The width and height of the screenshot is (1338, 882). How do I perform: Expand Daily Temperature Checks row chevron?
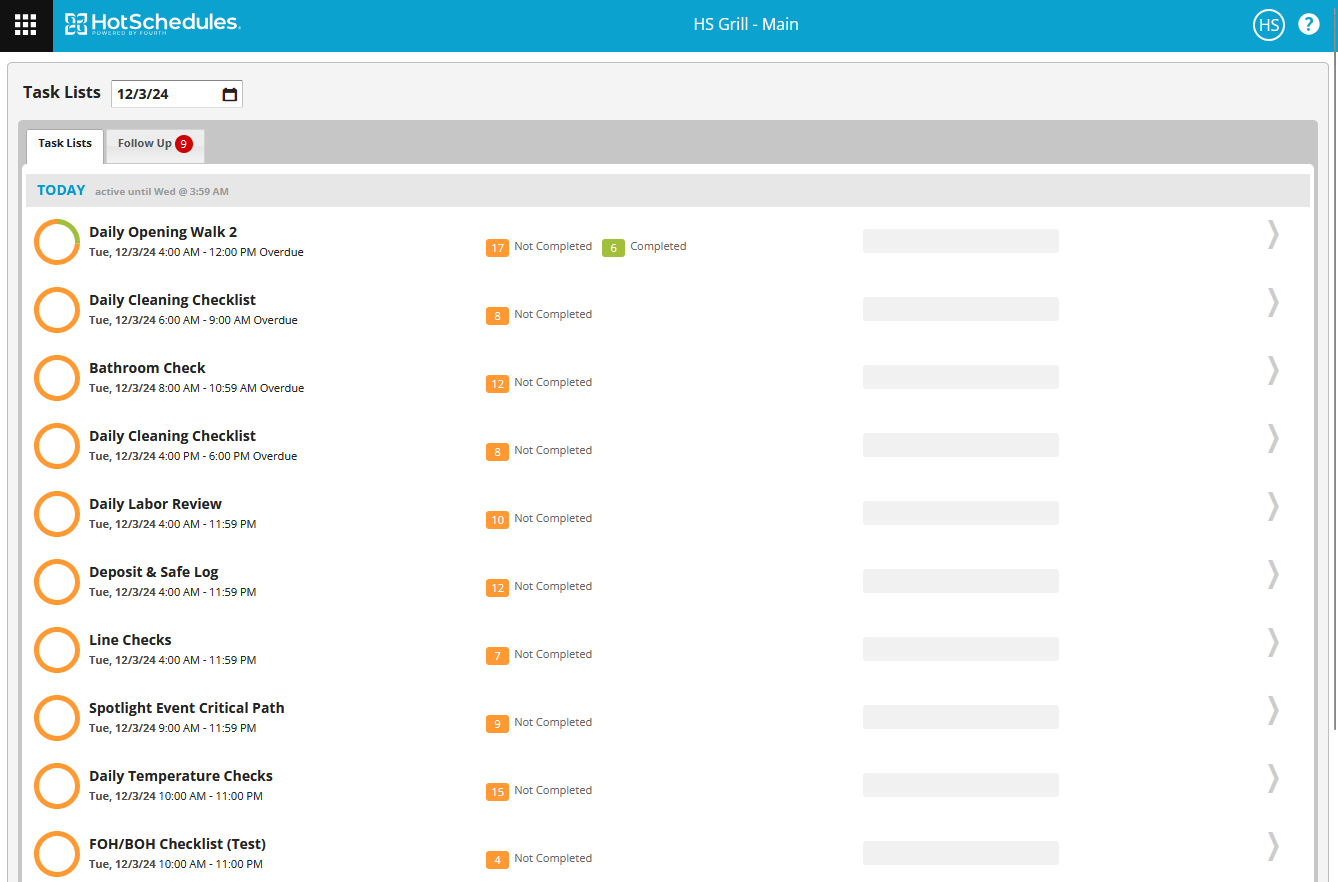click(1273, 778)
